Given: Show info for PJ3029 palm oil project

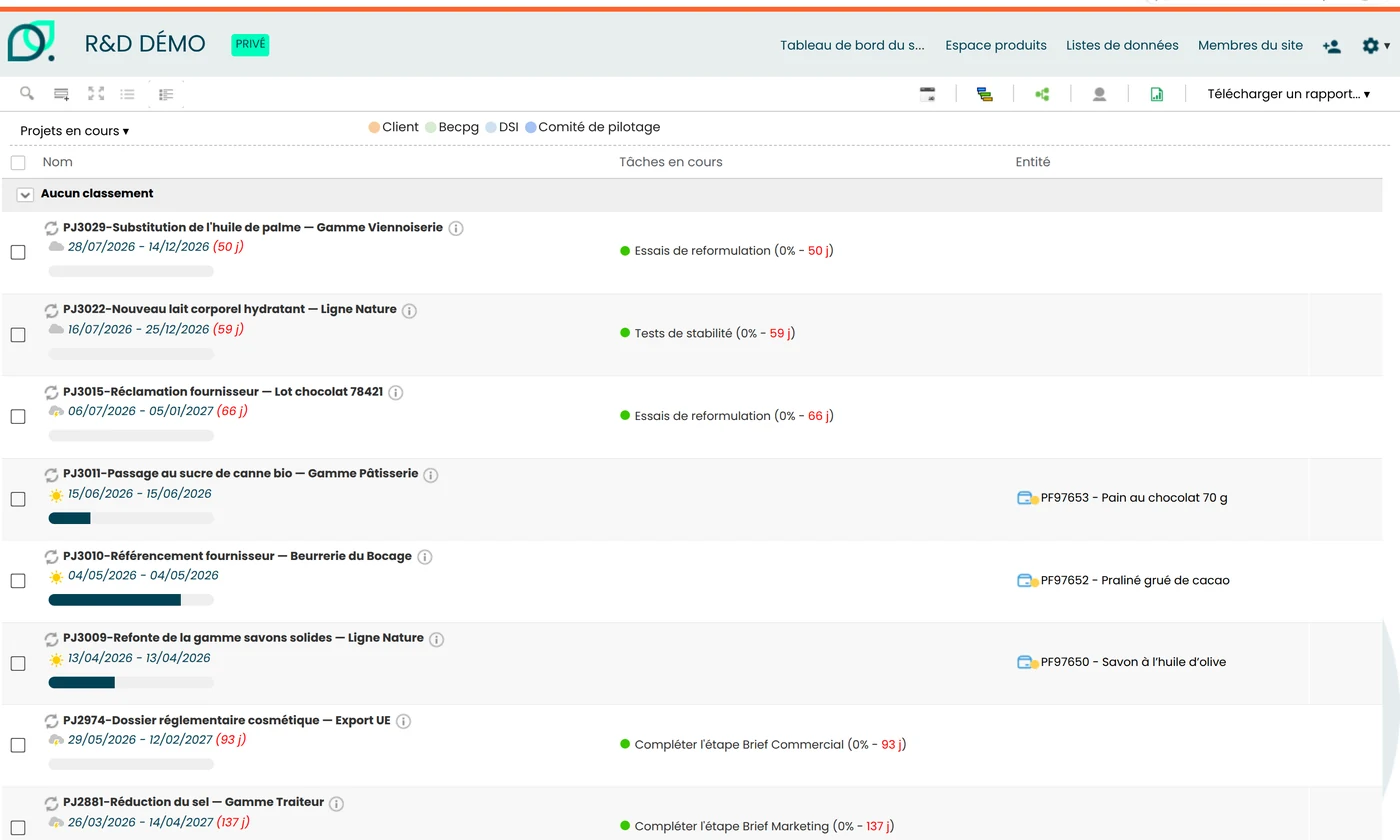Looking at the screenshot, I should pos(456,228).
